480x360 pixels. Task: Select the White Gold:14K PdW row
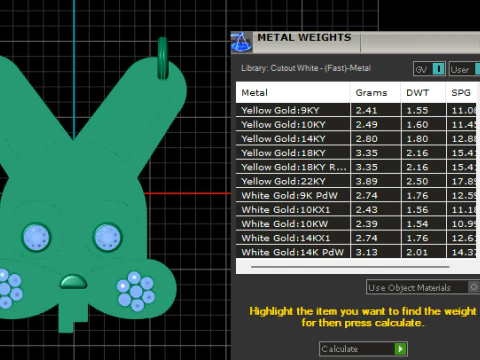pyautogui.click(x=356, y=252)
